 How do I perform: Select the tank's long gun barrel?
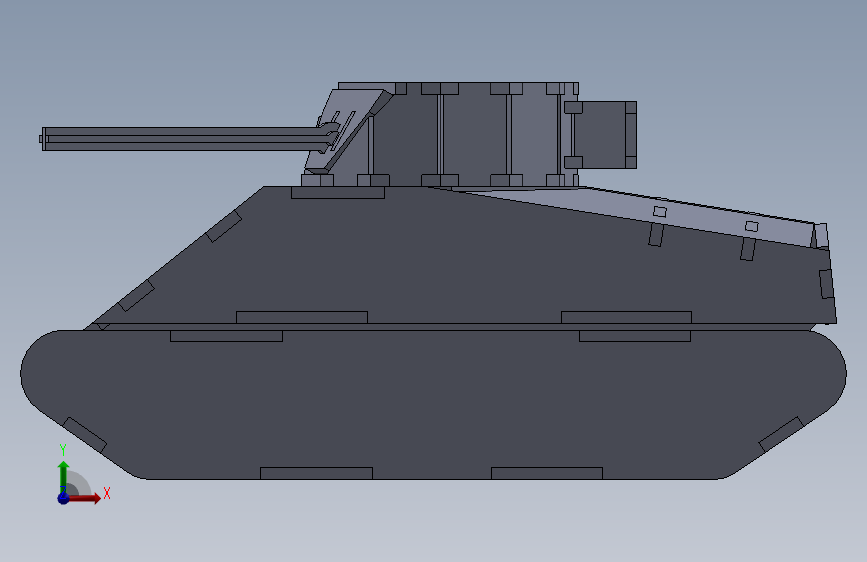[182, 138]
